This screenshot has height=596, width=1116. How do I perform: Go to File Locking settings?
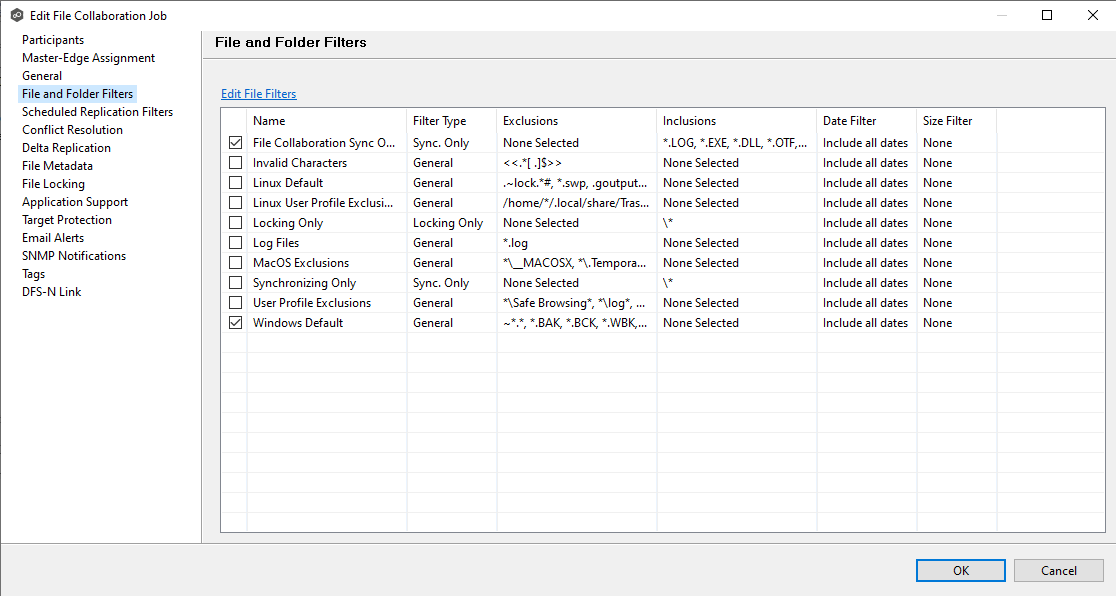[x=53, y=184]
